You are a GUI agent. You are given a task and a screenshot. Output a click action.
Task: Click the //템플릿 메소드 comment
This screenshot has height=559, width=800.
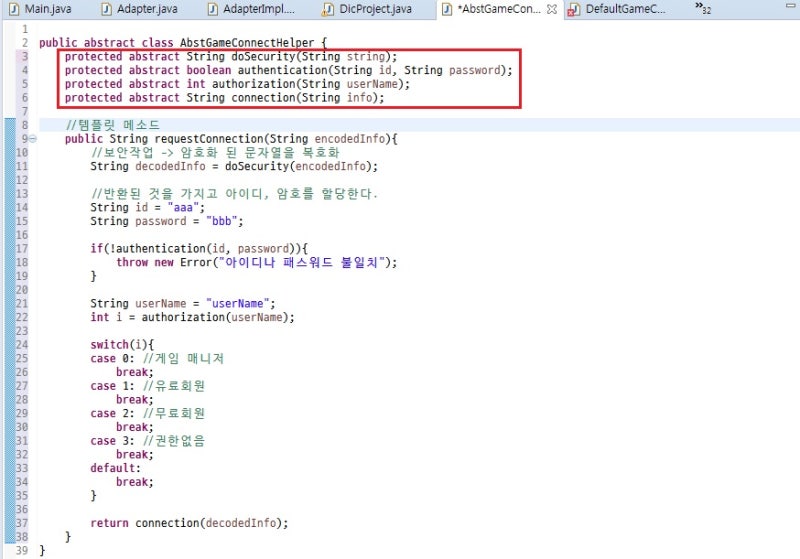coord(113,125)
